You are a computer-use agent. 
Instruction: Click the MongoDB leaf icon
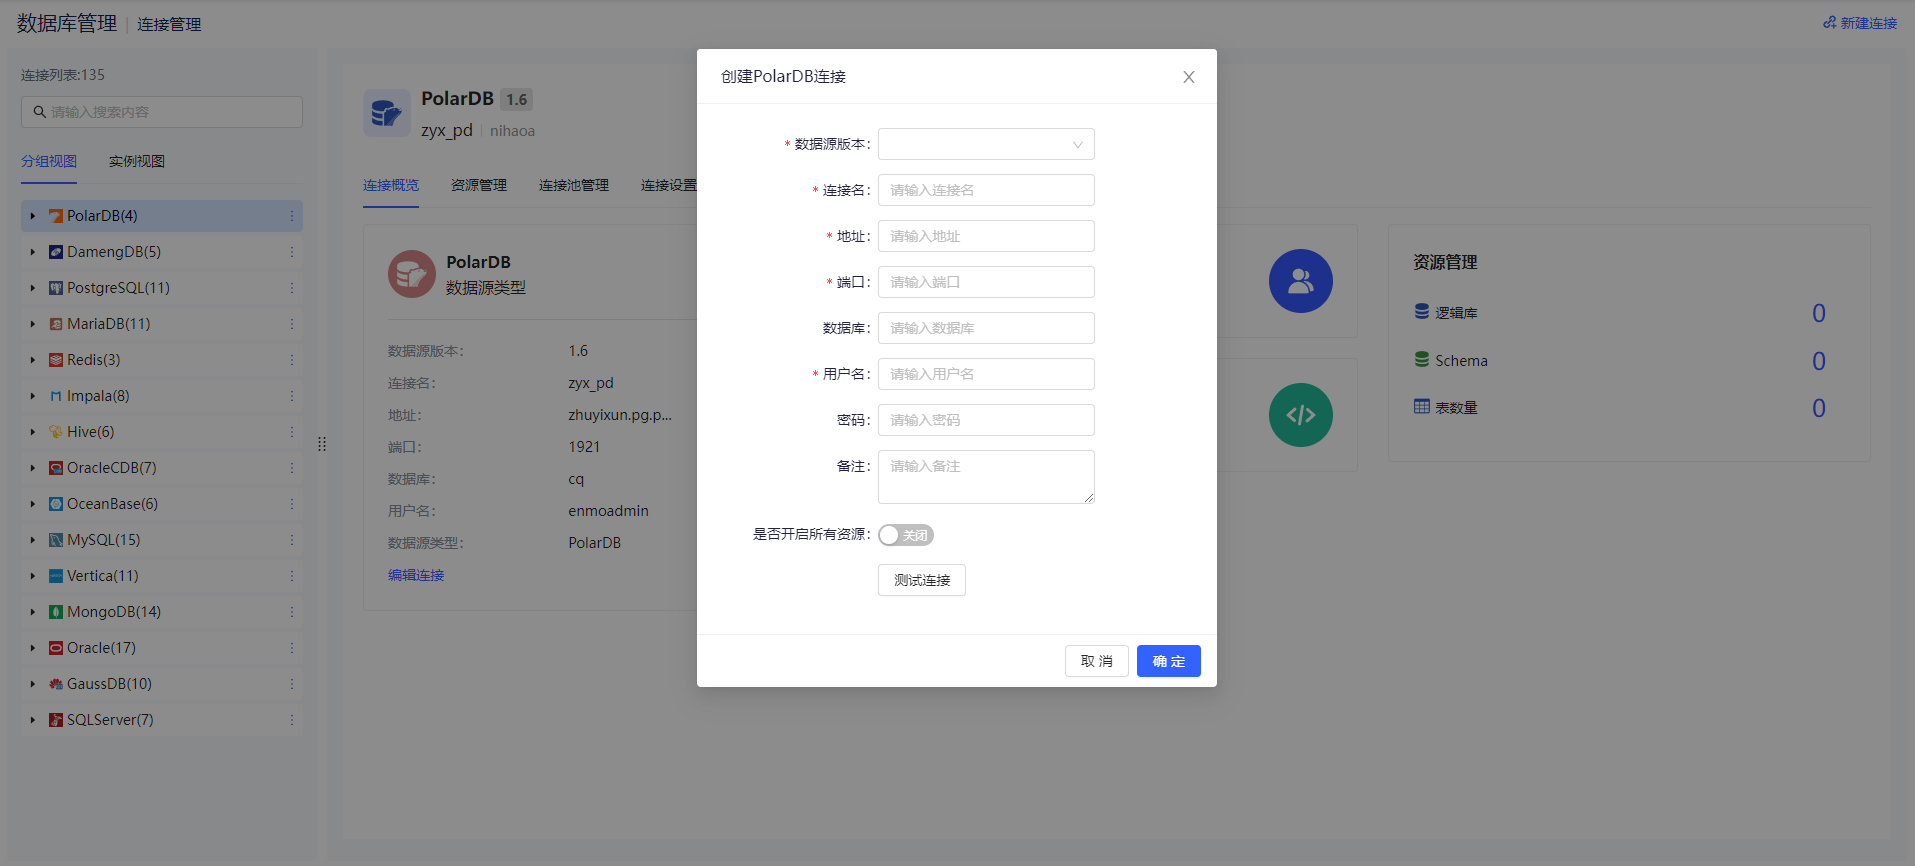click(x=56, y=612)
